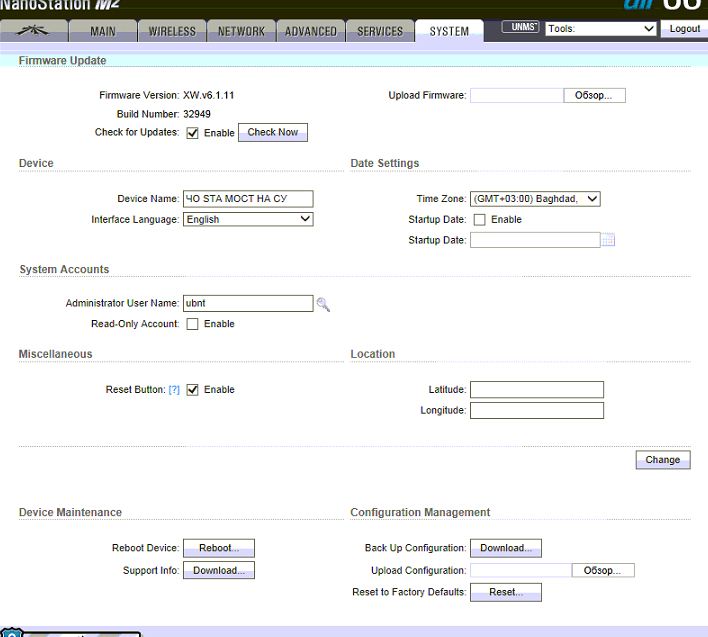
Task: Switch to the NETWORK tab
Action: pos(242,31)
